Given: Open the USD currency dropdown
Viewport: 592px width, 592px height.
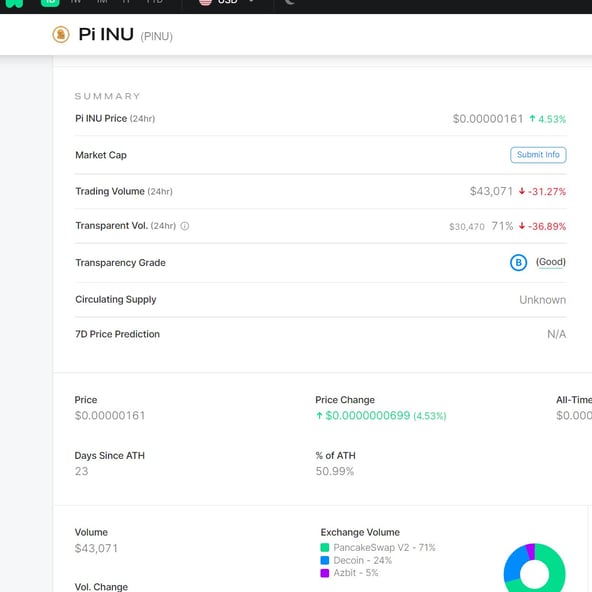Looking at the screenshot, I should [227, 2].
